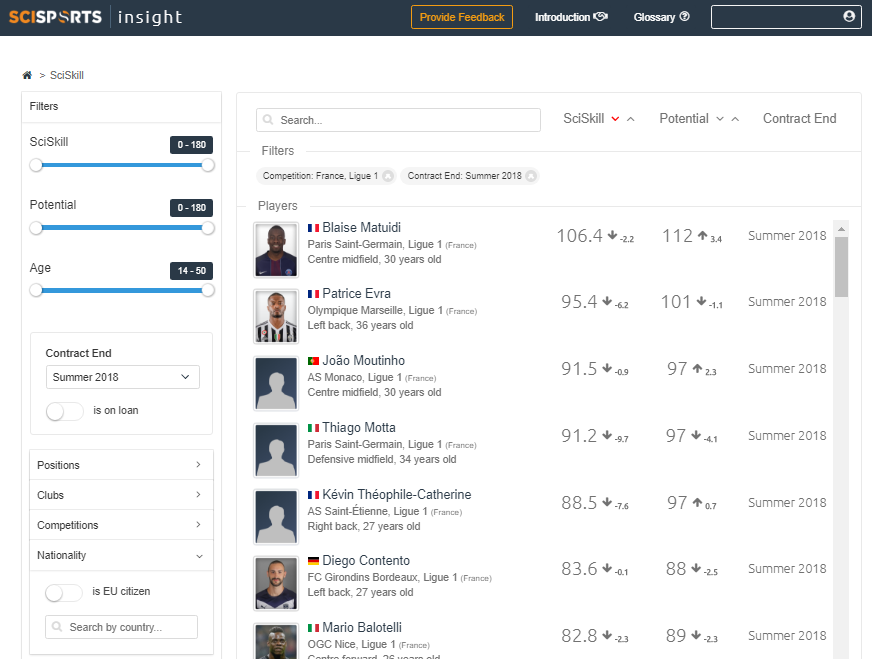Click the Potential column header
The height and width of the screenshot is (659, 872).
pyautogui.click(x=683, y=118)
